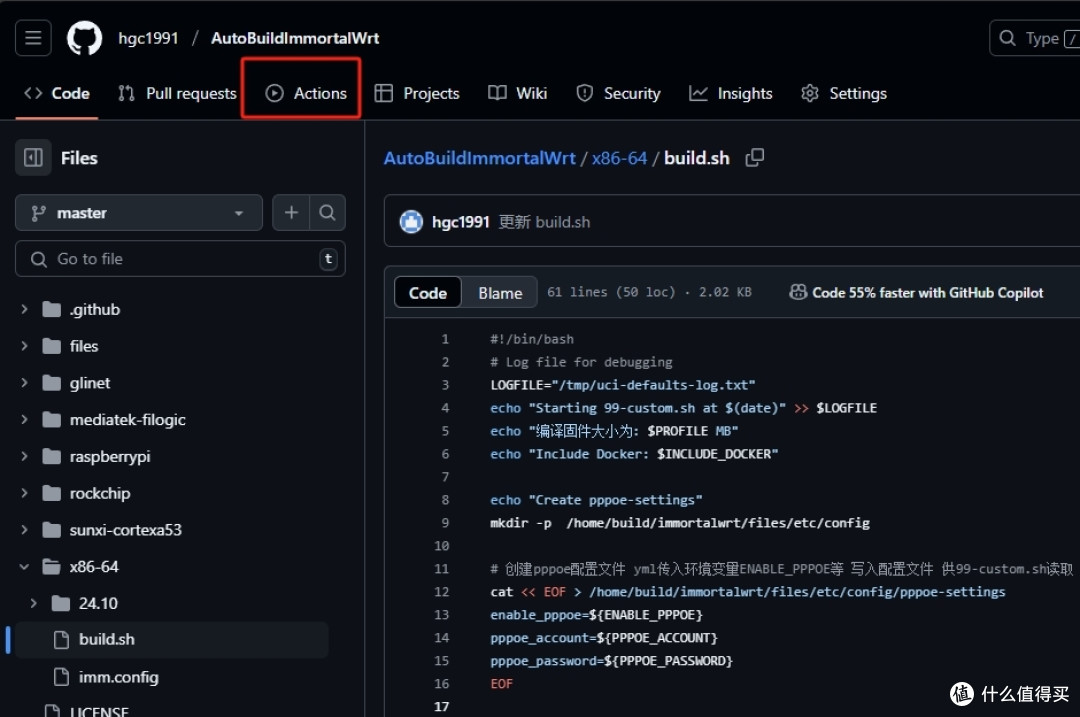Expand the rockchip folder chevron
The width and height of the screenshot is (1080, 717).
[x=24, y=493]
